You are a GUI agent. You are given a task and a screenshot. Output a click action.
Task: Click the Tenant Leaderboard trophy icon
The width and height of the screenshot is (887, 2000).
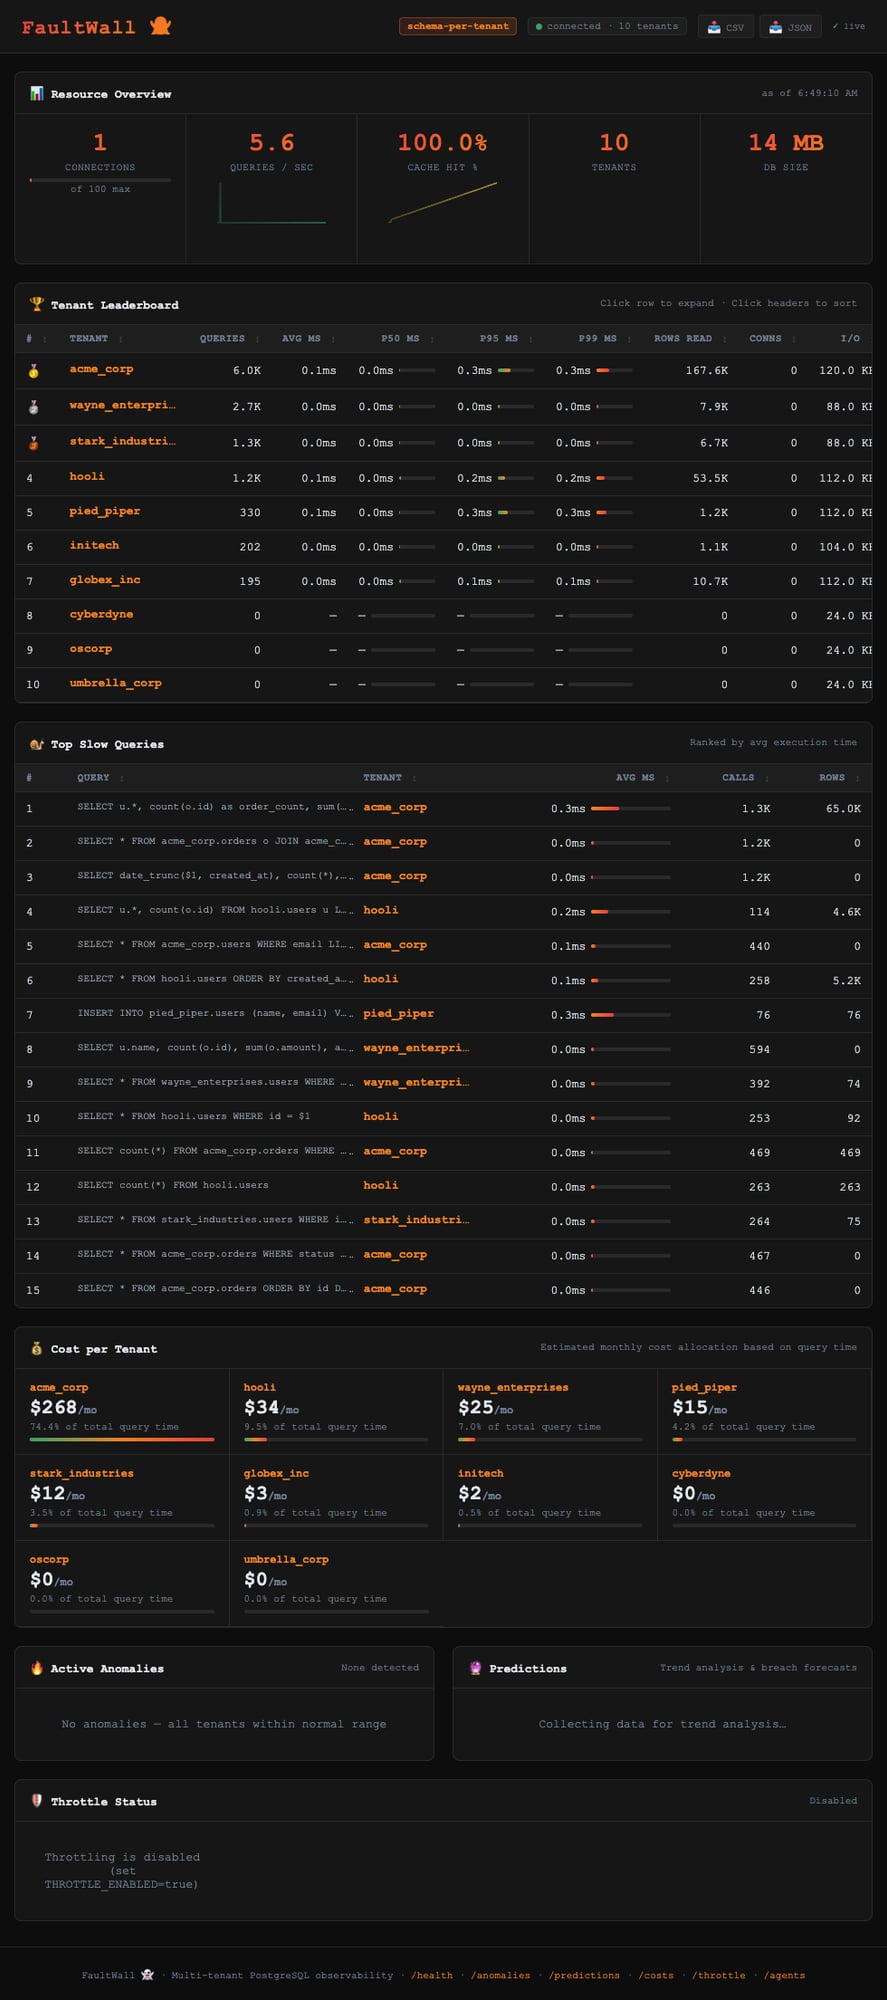(37, 304)
